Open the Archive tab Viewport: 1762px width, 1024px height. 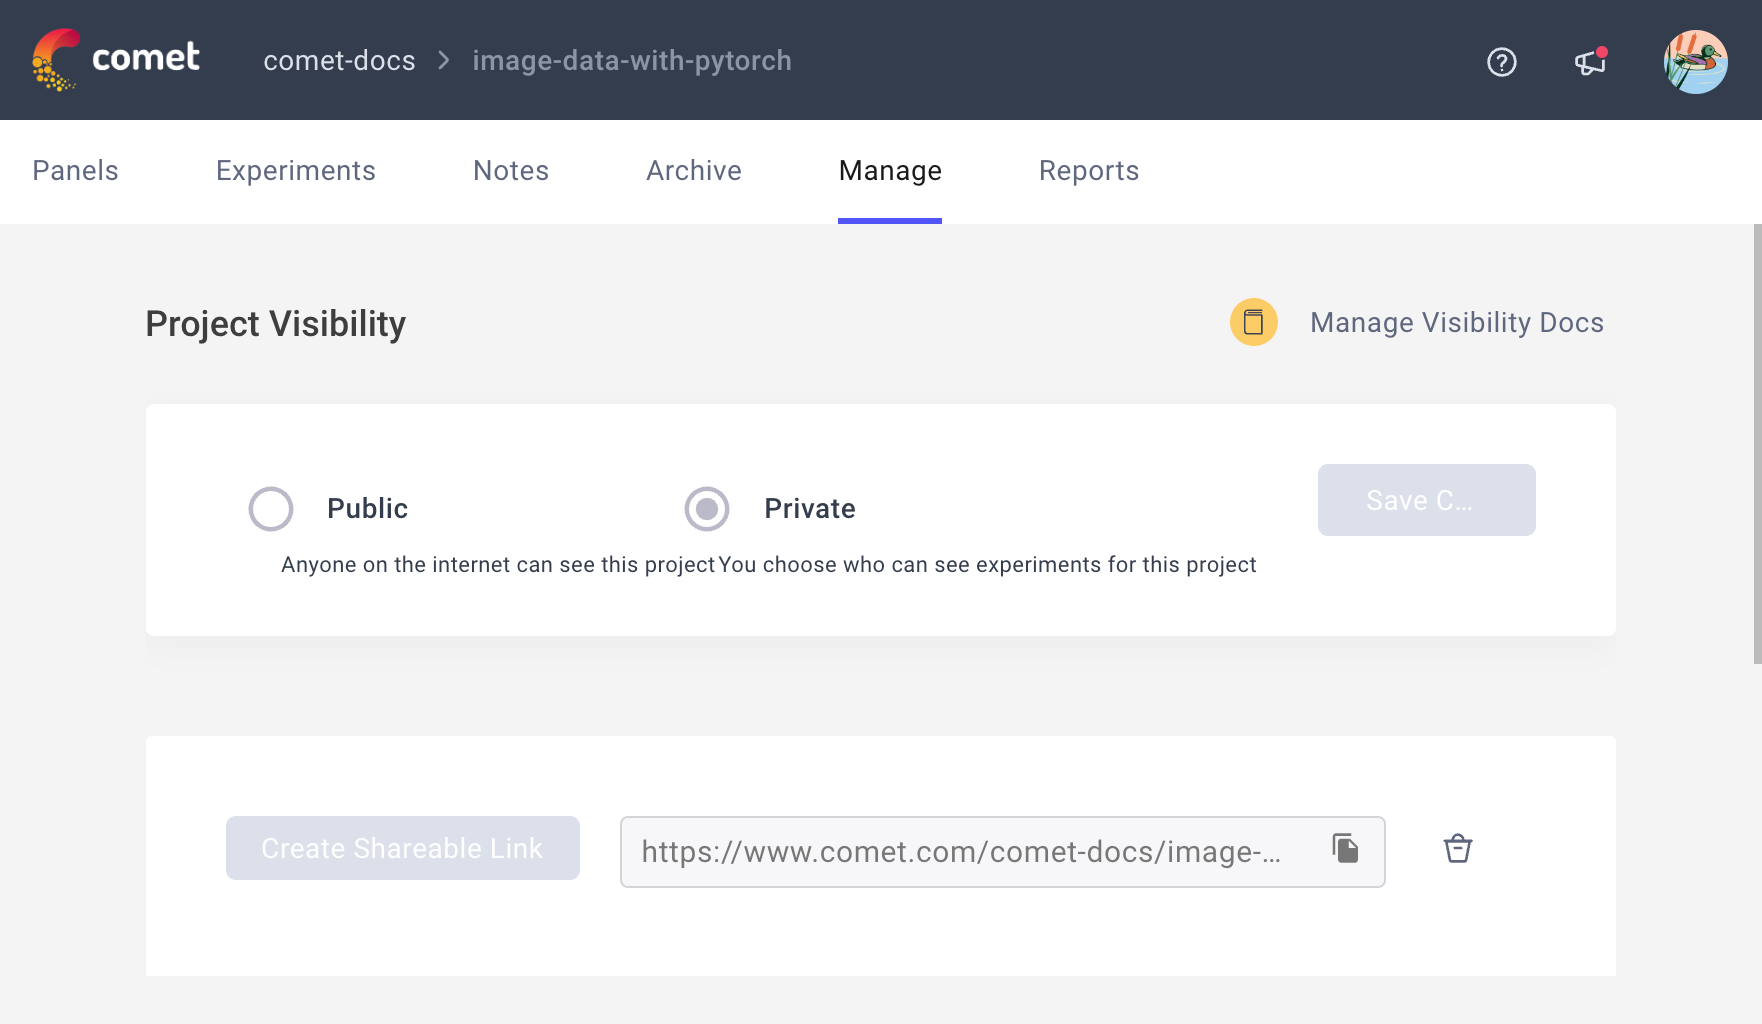pyautogui.click(x=694, y=170)
